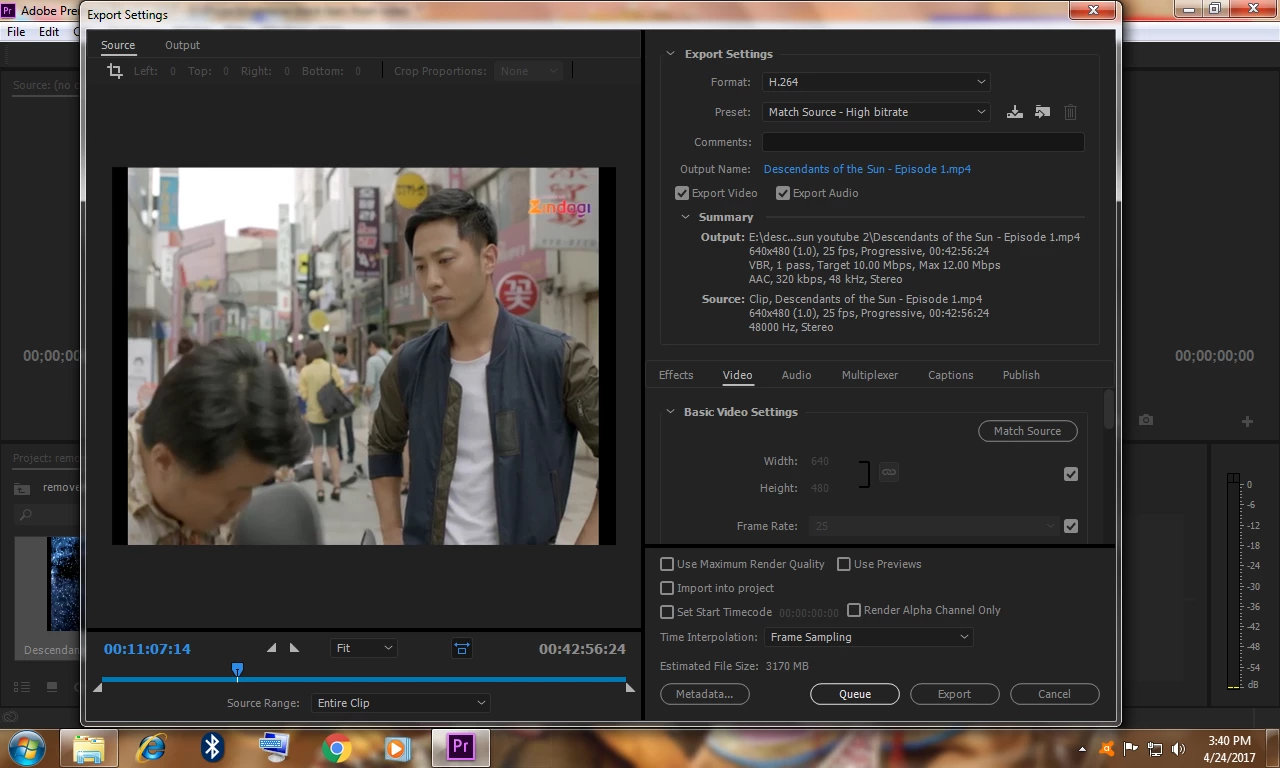Switch to the Audio tab

[796, 375]
